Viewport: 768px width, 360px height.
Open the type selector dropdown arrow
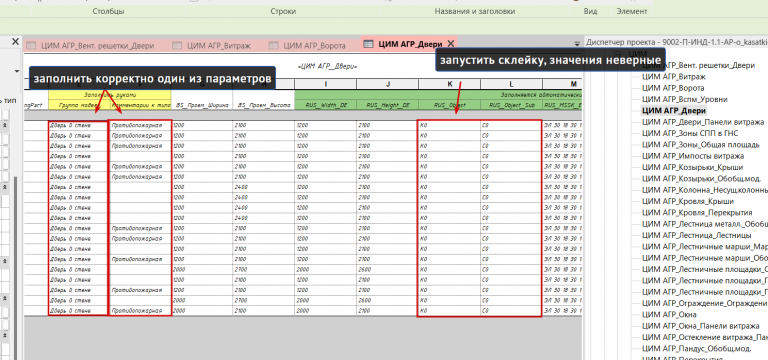[x=17, y=72]
